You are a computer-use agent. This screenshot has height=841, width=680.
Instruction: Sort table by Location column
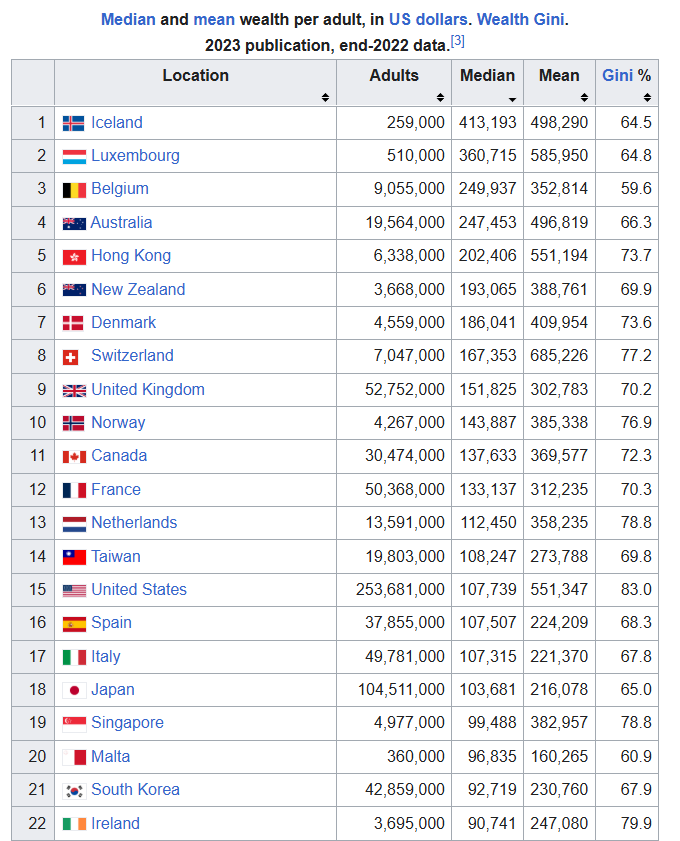tap(325, 97)
